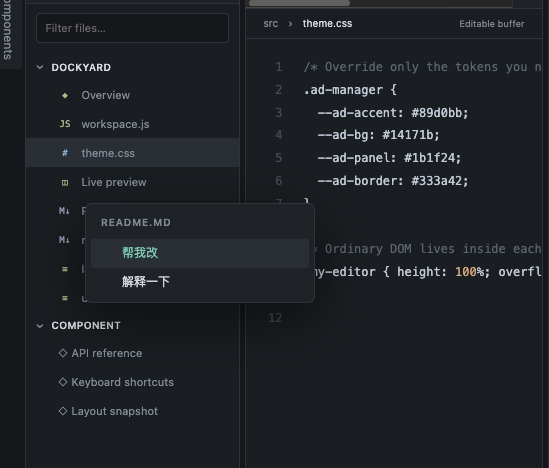
Task: Click line number 1 in the gutter
Action: tap(279, 67)
